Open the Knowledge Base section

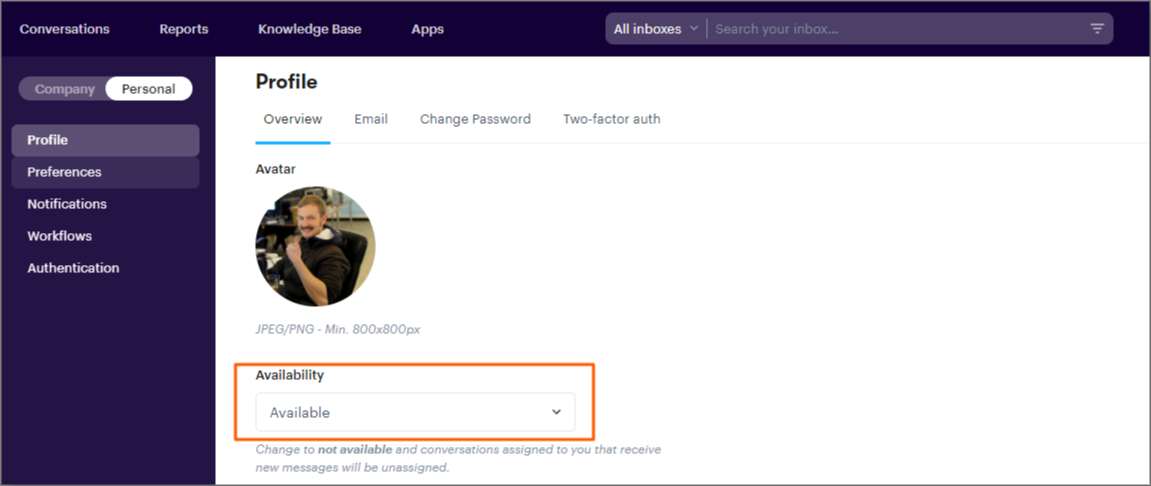[310, 29]
